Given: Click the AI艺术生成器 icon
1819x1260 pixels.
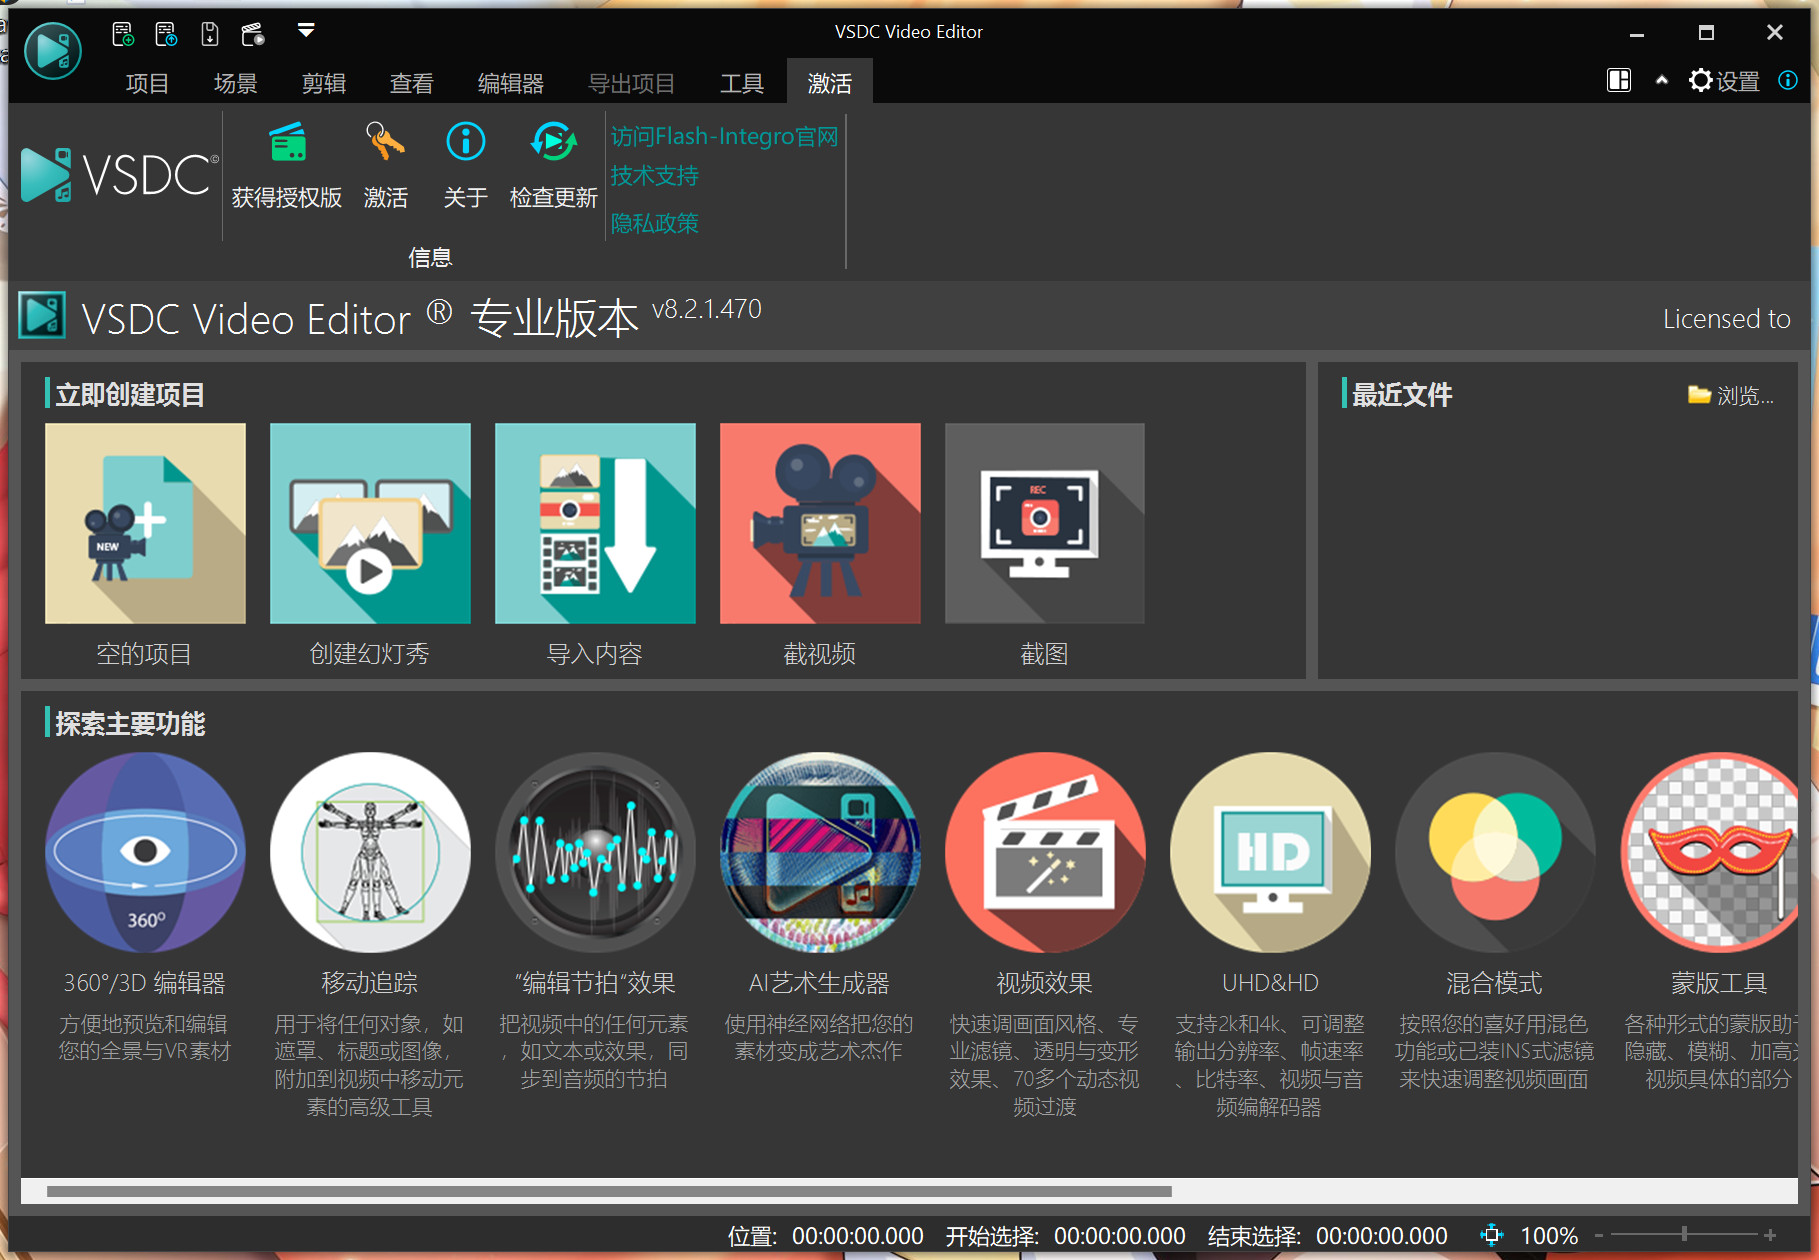Looking at the screenshot, I should pyautogui.click(x=820, y=852).
